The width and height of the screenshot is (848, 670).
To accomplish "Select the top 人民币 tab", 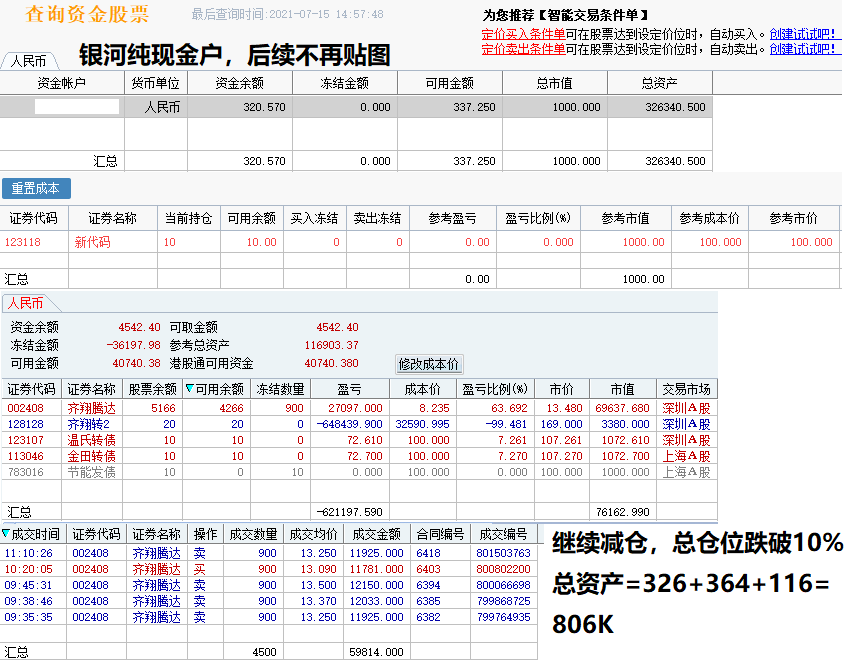I will 29,61.
